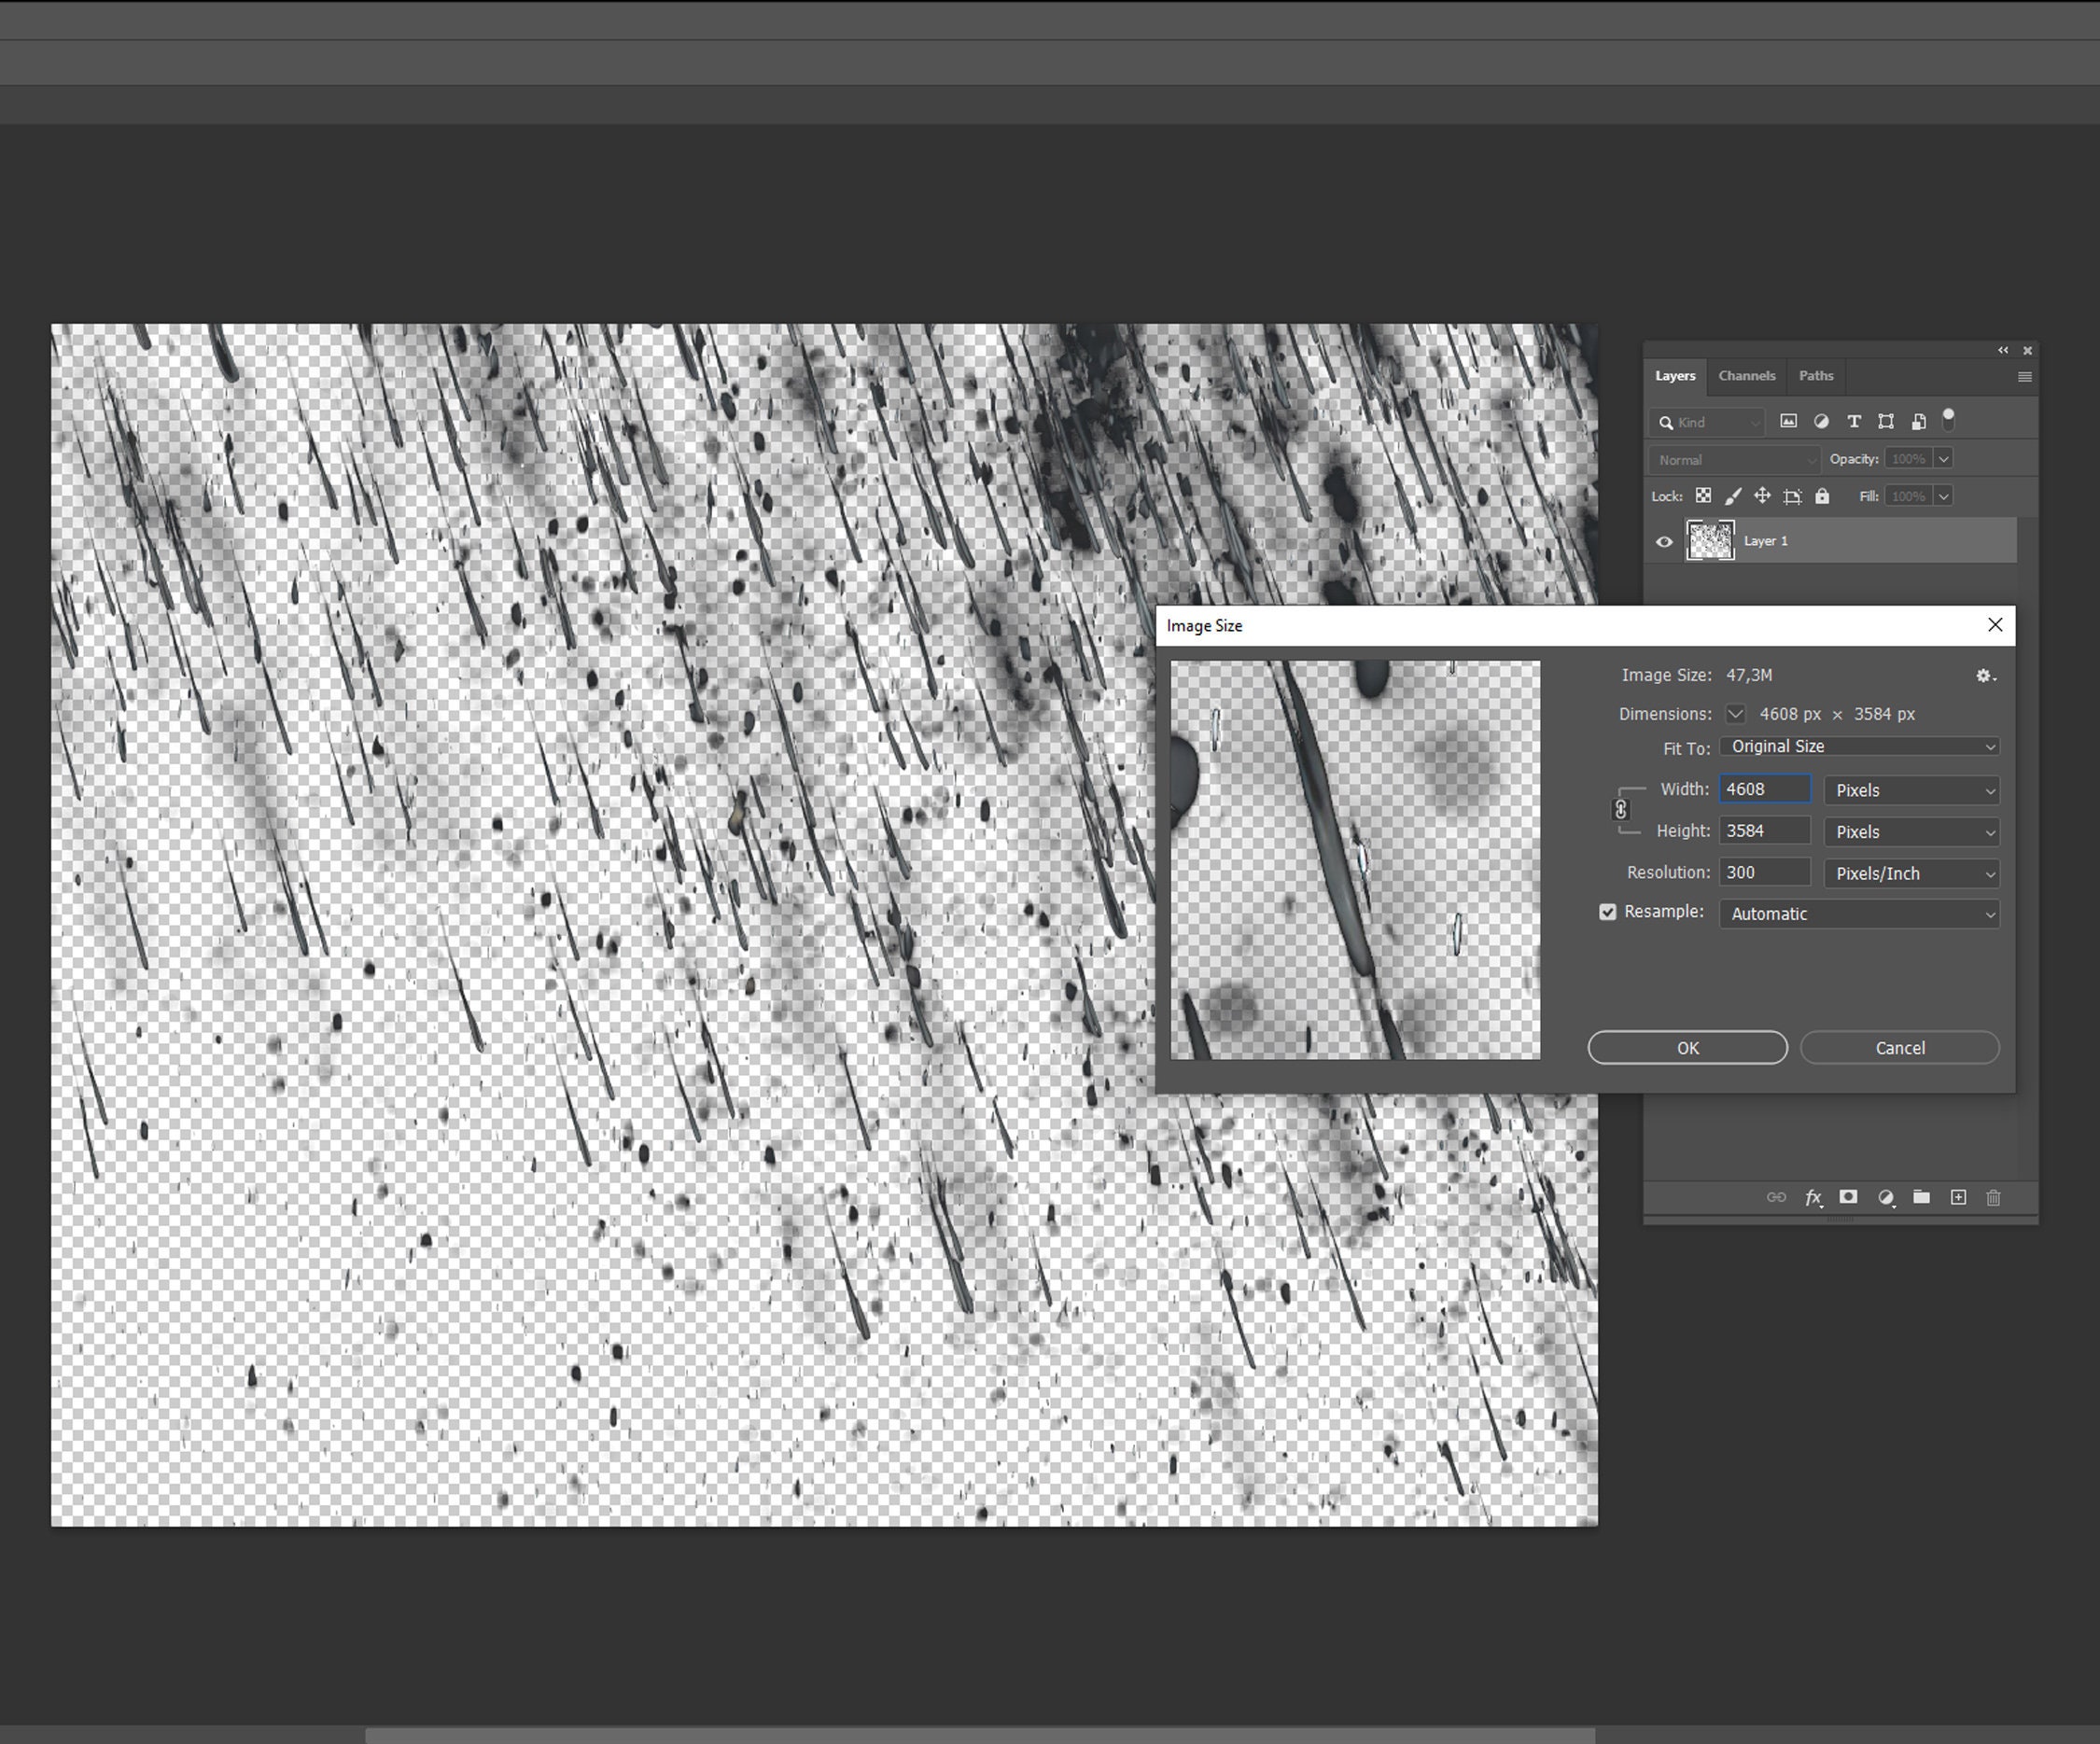
Task: Open the Fit To dropdown
Action: (x=1859, y=746)
